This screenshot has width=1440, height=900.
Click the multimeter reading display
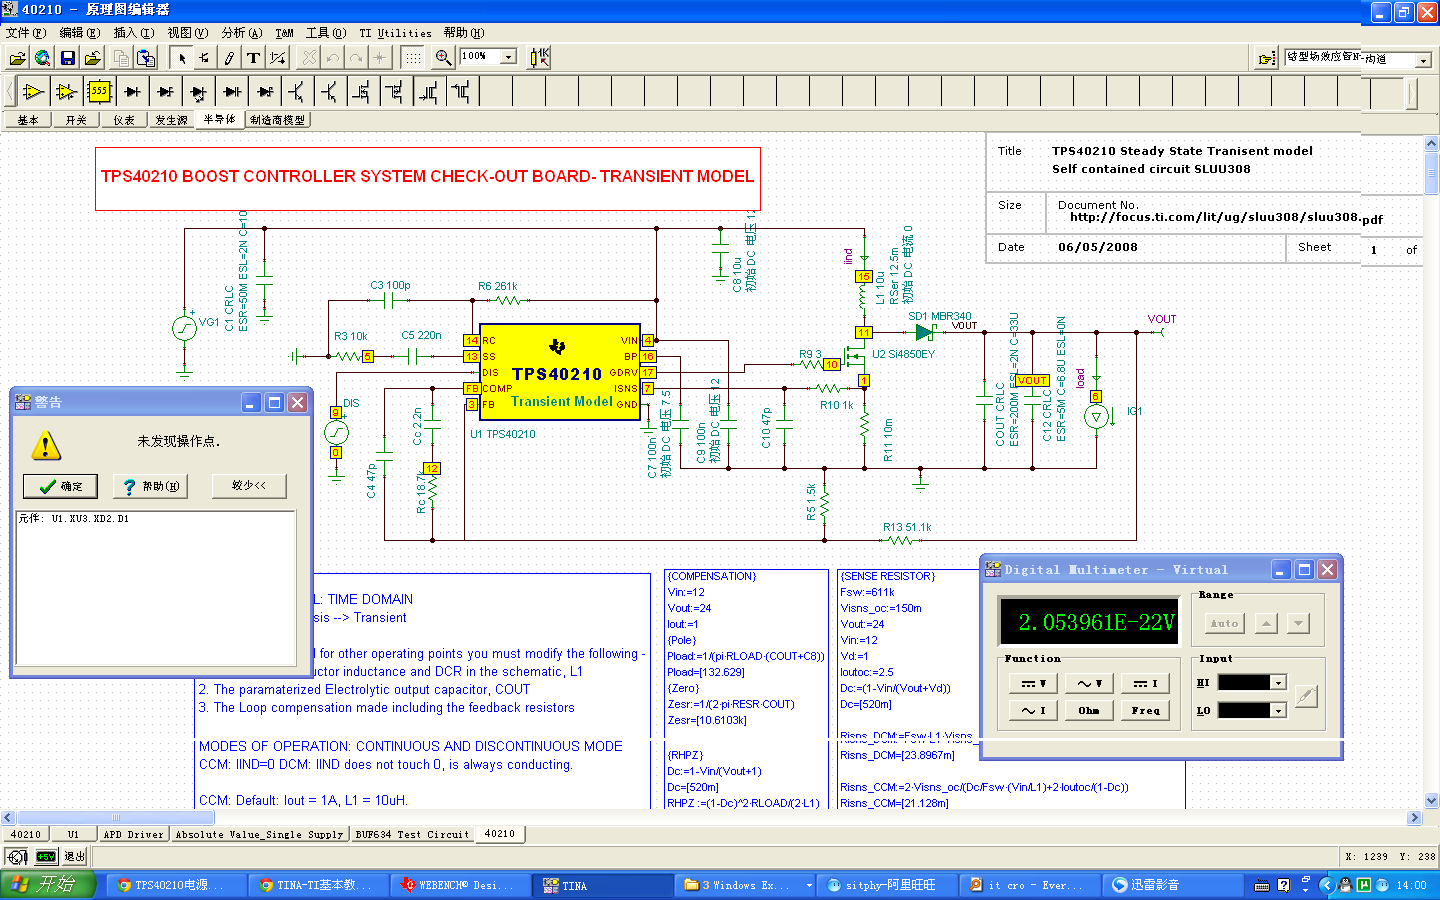(x=1088, y=622)
